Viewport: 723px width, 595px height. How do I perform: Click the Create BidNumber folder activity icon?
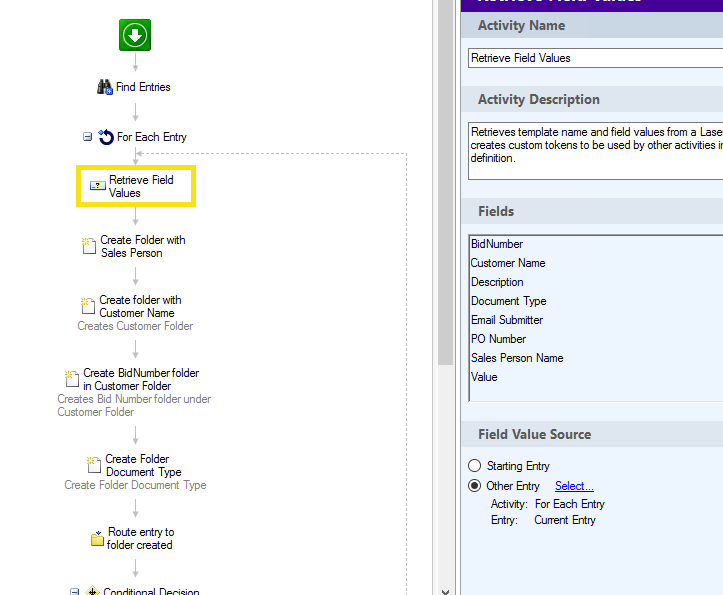(72, 379)
